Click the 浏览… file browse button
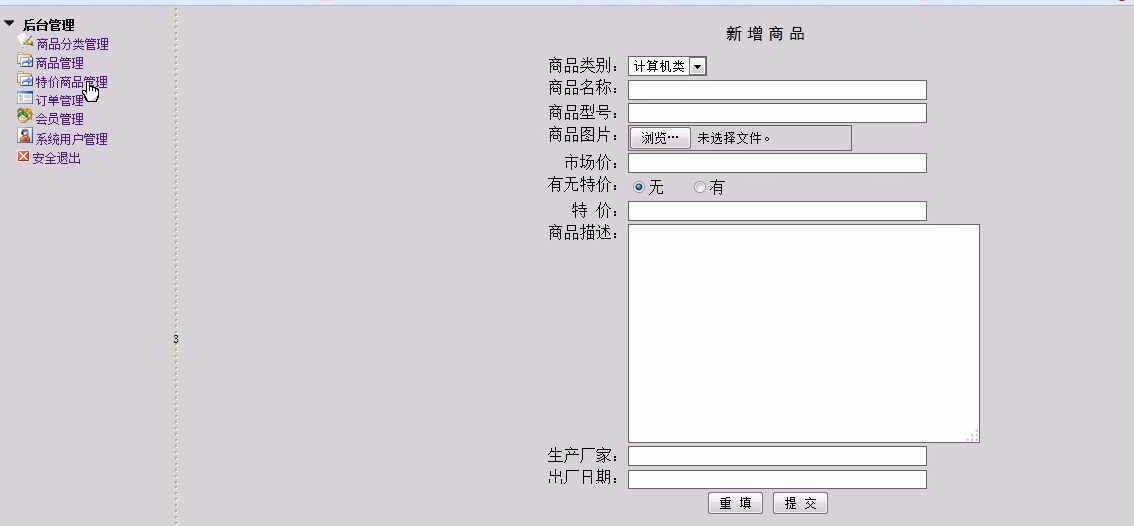The width and height of the screenshot is (1134, 526). (660, 137)
